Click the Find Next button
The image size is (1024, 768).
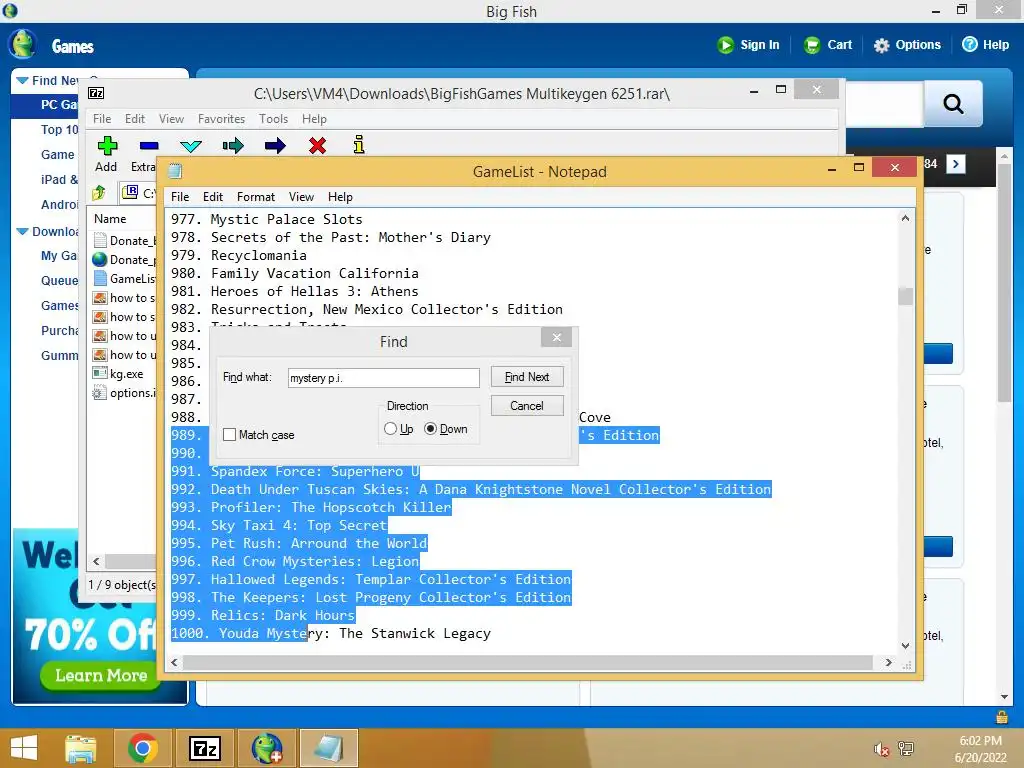[x=527, y=377]
